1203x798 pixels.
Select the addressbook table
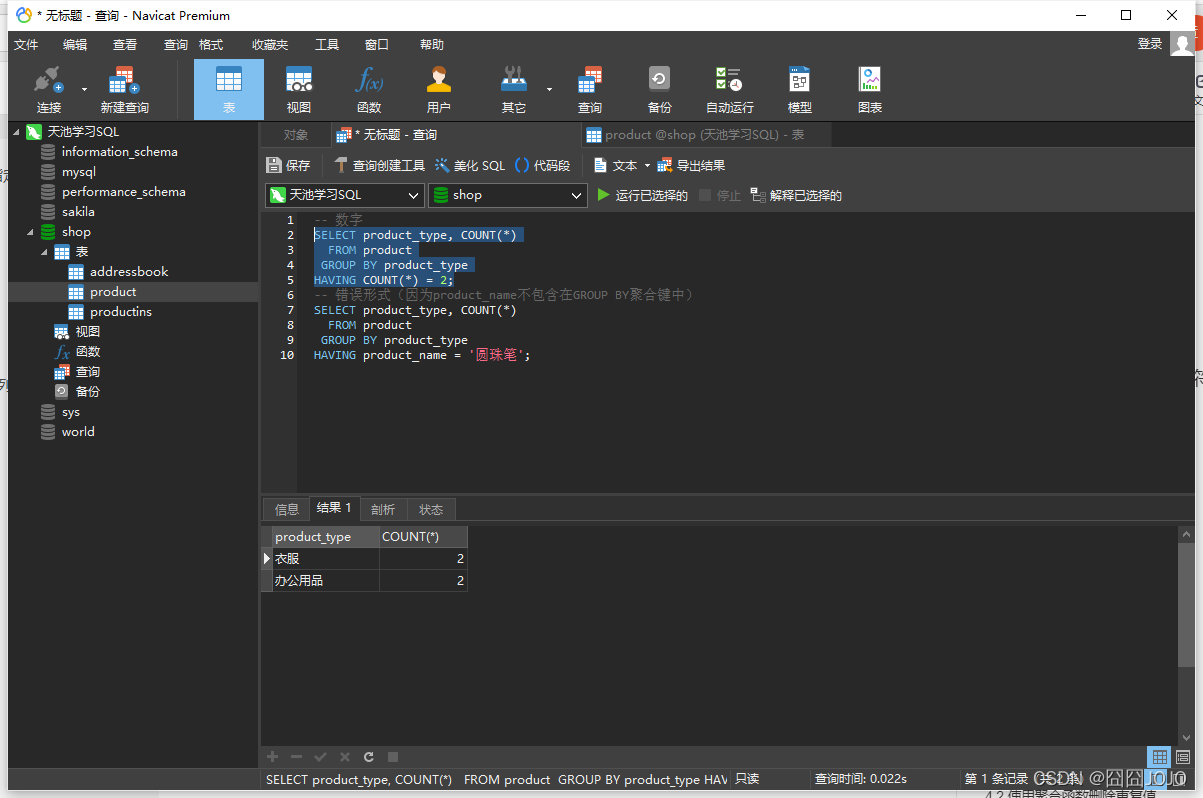point(129,272)
